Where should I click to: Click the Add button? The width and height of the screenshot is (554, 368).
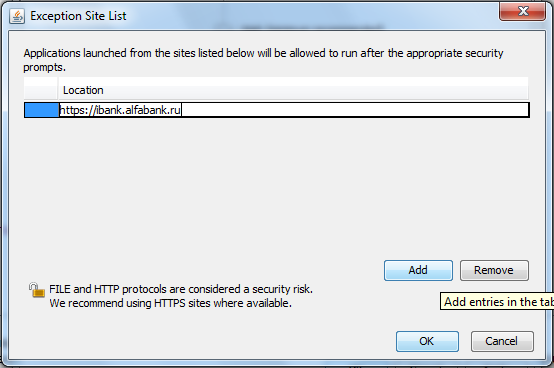[418, 270]
